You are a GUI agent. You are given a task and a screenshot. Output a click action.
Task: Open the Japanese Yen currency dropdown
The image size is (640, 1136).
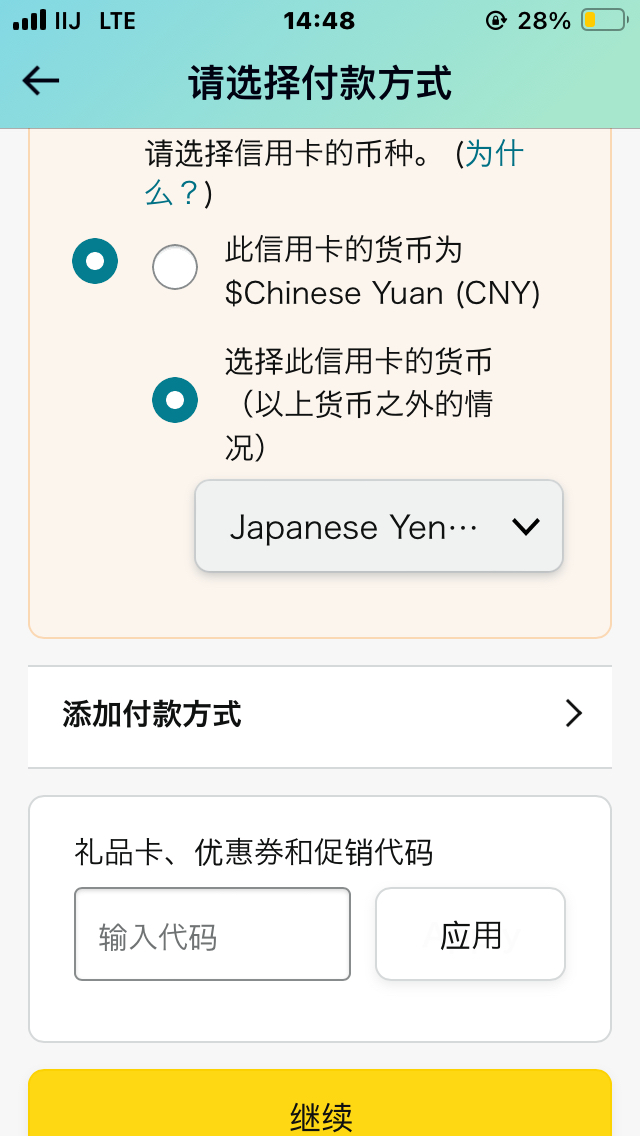tap(379, 526)
